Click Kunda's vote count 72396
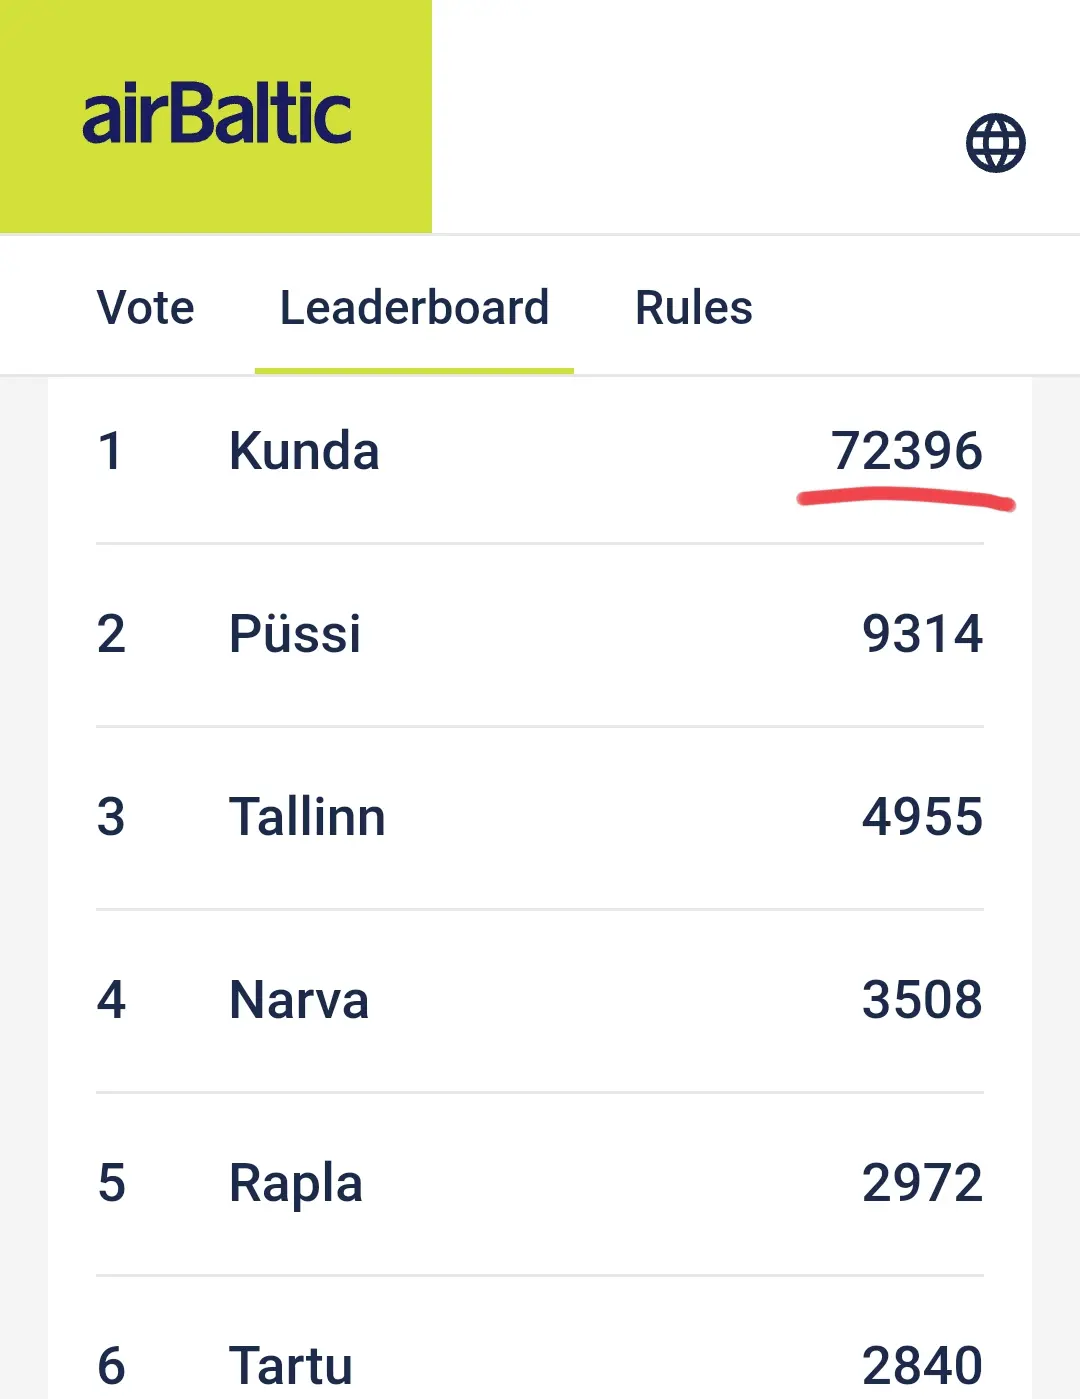Screen dimensions: 1080x1399 tap(907, 451)
